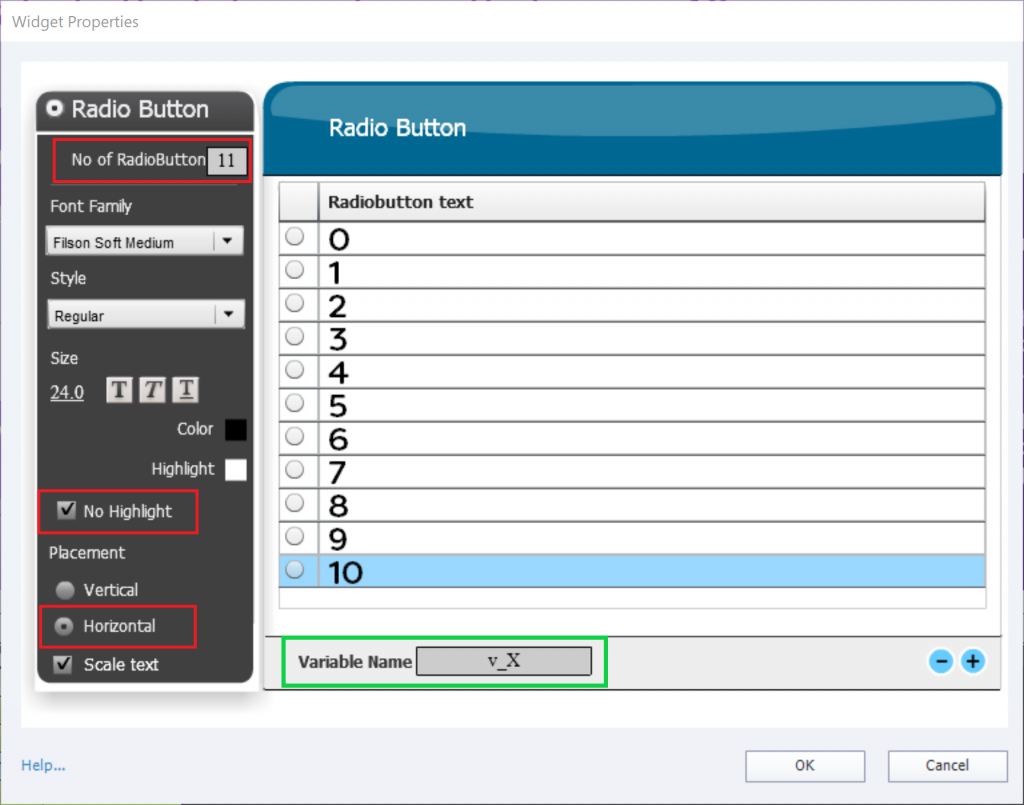Select Horizontal placement option
Screen dimensions: 1024x805
point(65,626)
